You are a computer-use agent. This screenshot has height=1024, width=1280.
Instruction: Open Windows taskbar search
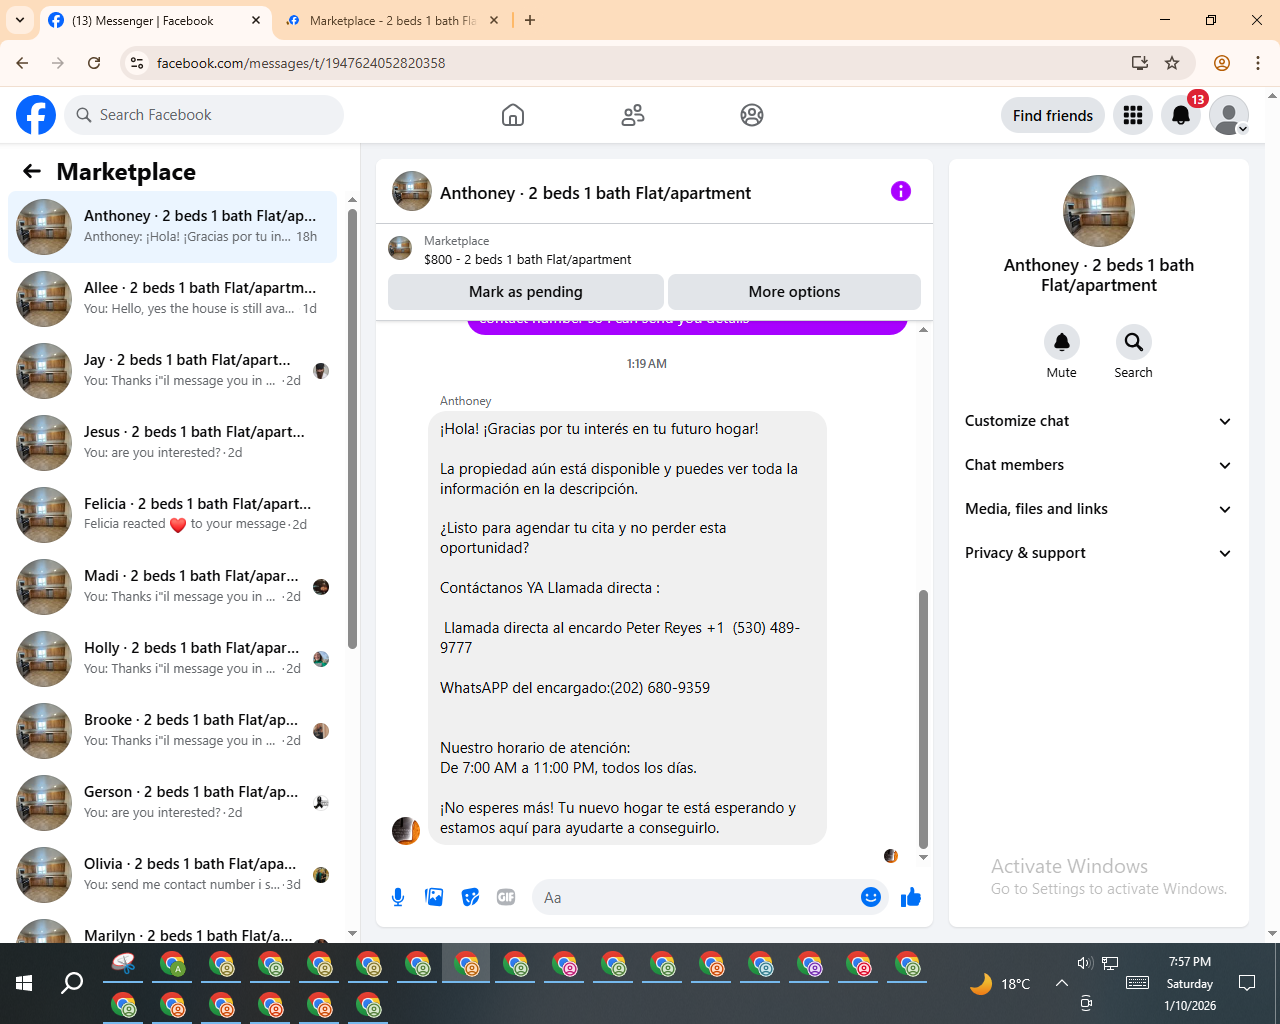[x=72, y=983]
